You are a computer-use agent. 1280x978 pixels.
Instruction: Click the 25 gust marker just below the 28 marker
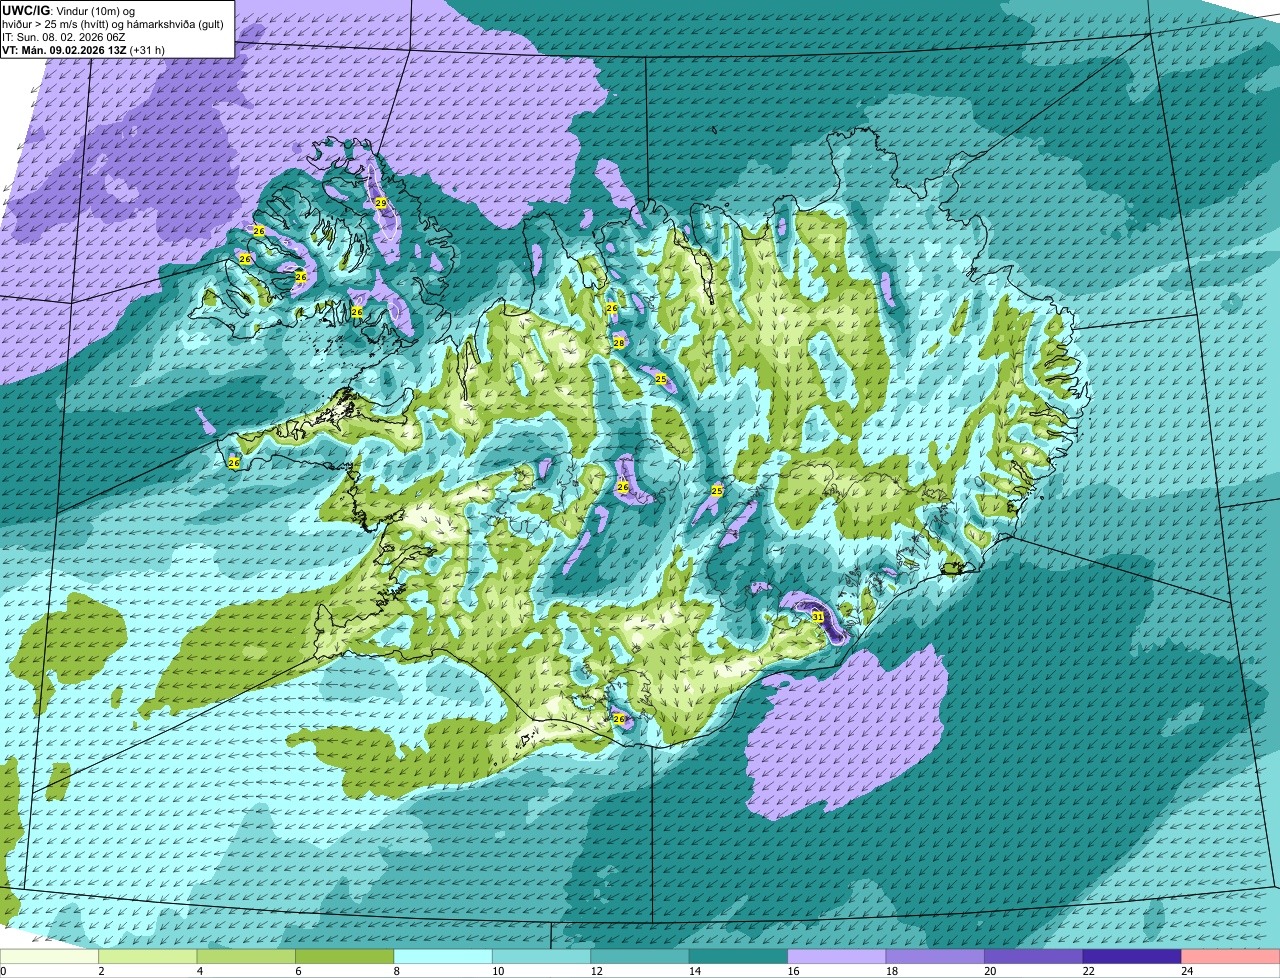(660, 379)
